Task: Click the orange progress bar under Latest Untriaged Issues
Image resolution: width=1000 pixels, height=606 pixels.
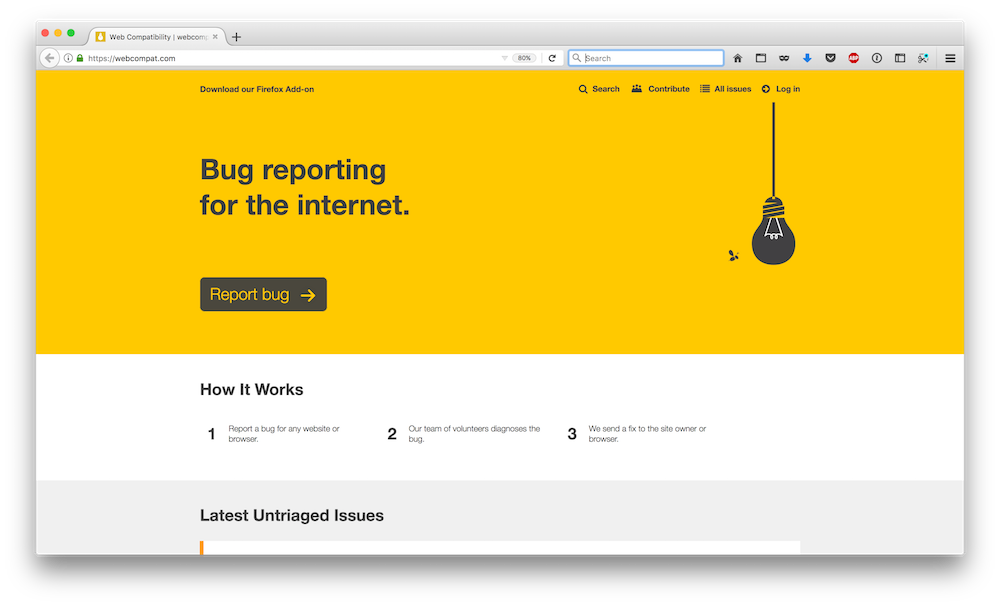Action: pyautogui.click(x=202, y=547)
